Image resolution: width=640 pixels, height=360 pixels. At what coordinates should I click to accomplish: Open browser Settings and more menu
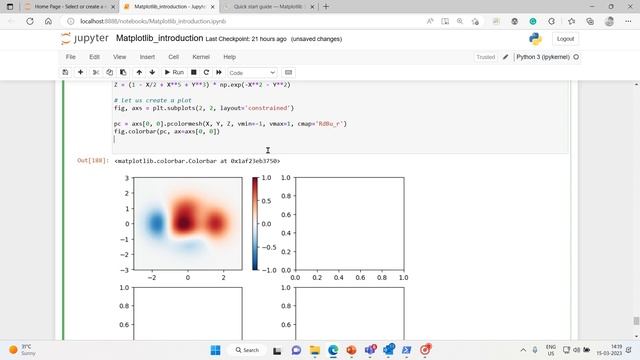pos(628,21)
